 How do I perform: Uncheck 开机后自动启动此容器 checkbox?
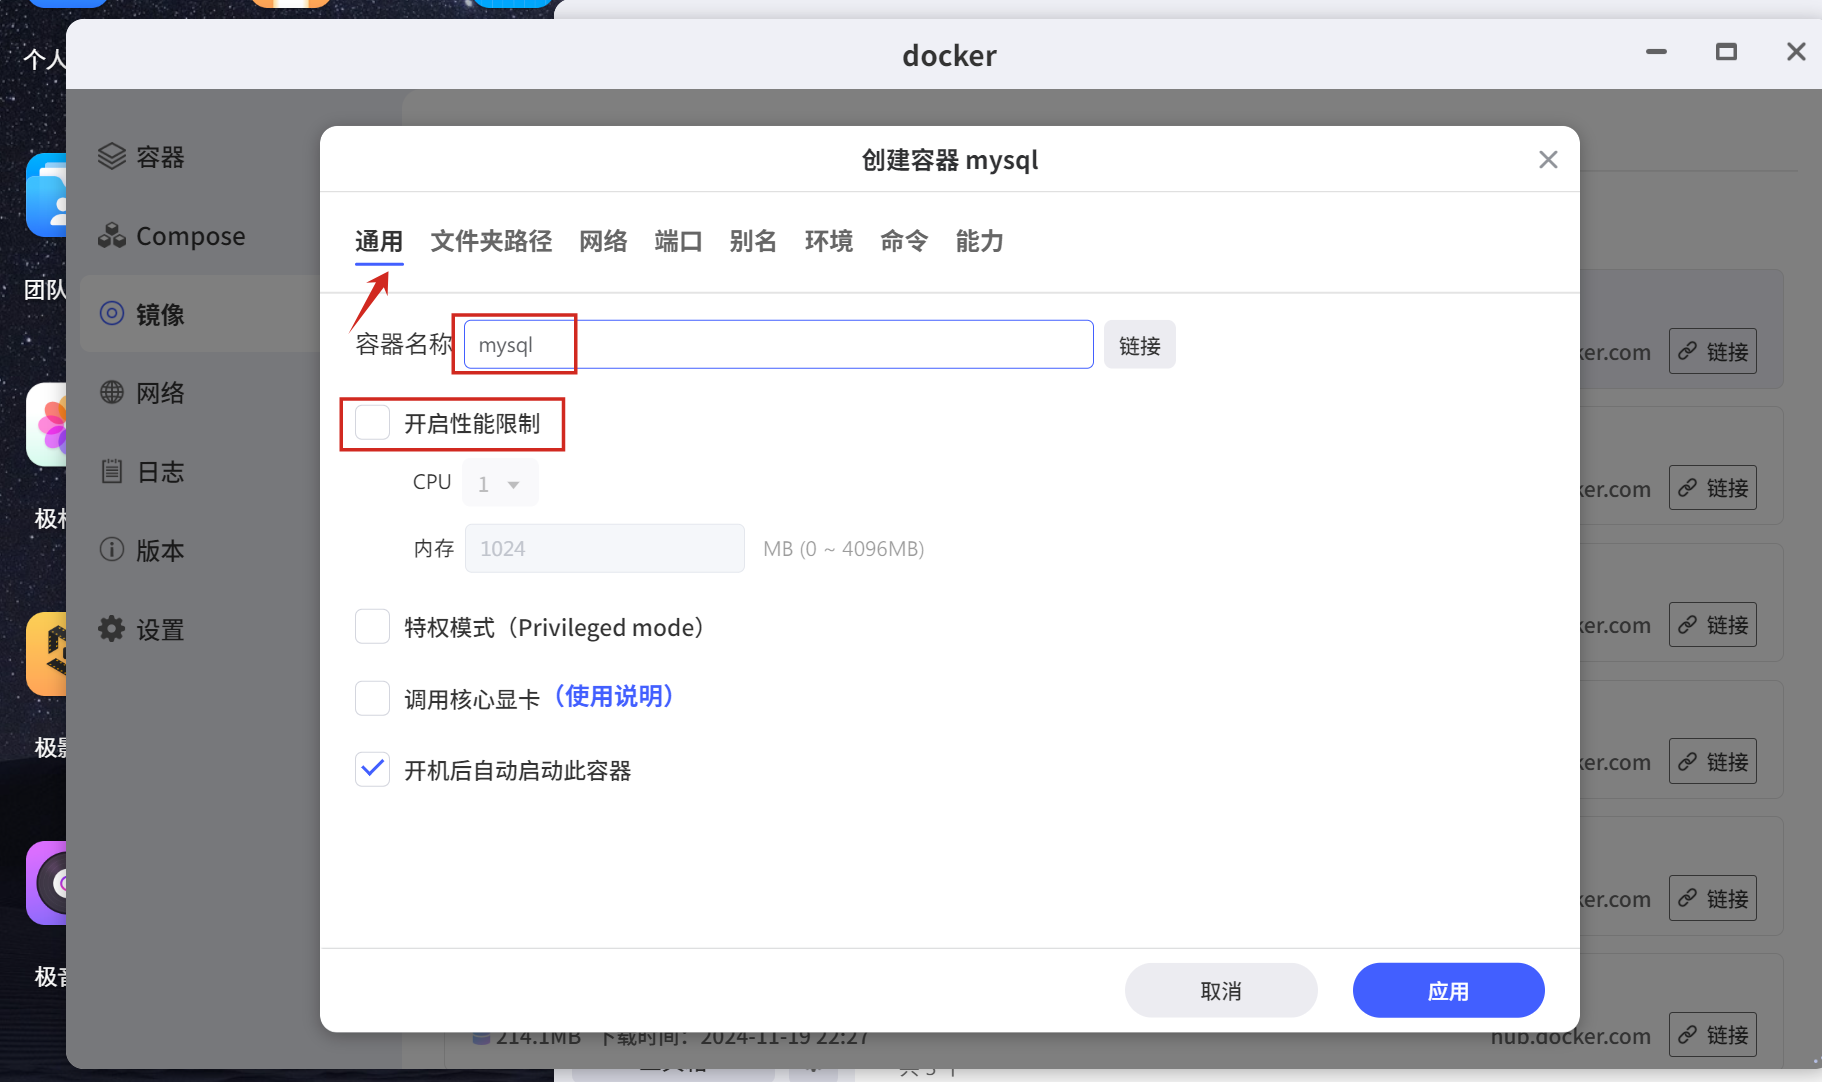(373, 770)
